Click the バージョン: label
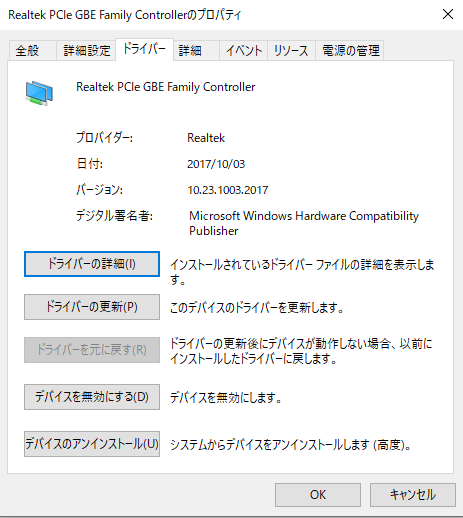 [x=99, y=190]
